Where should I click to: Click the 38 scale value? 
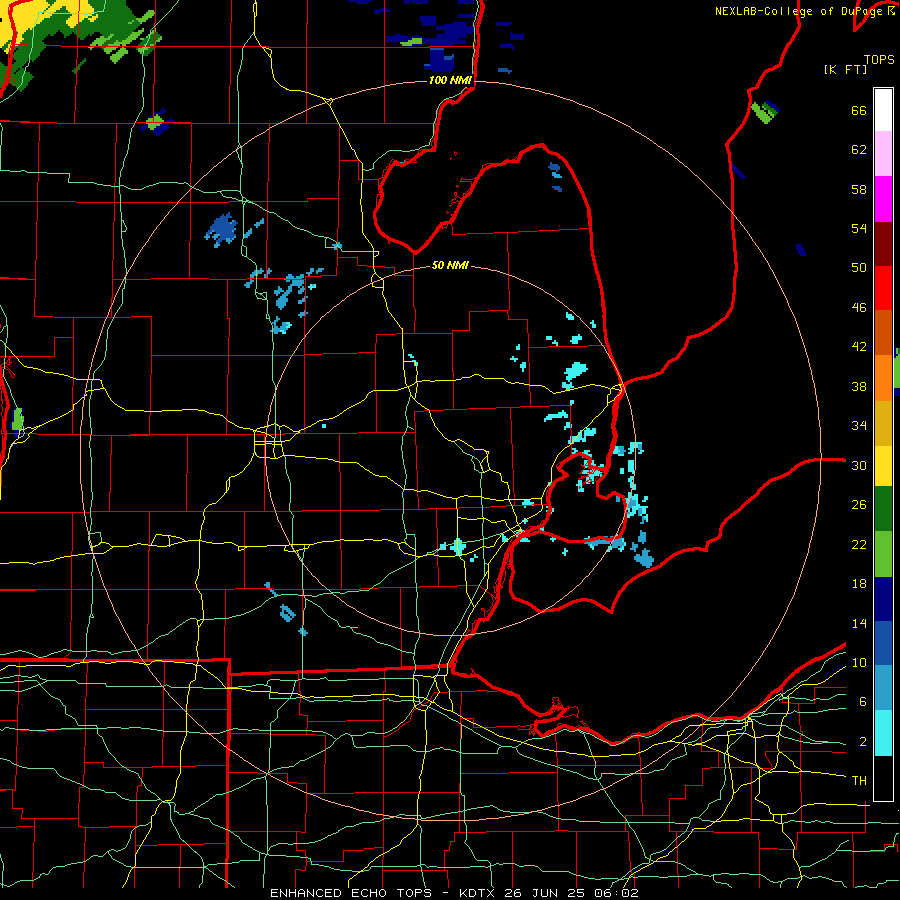(859, 386)
